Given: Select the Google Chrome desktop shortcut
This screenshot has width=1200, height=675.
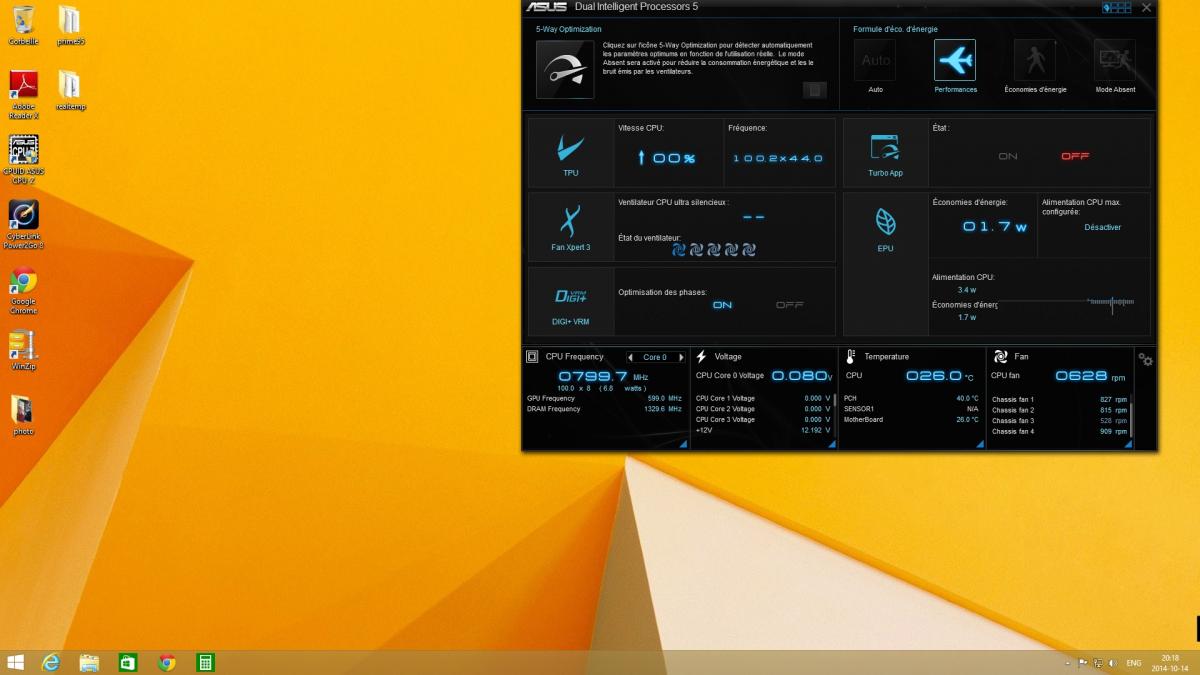Looking at the screenshot, I should tap(23, 291).
